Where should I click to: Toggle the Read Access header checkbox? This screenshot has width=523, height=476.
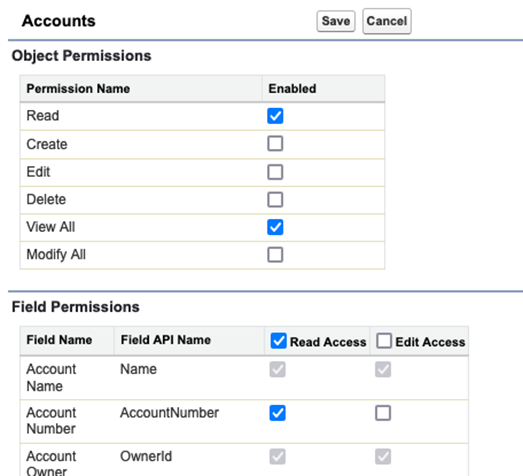coord(279,341)
